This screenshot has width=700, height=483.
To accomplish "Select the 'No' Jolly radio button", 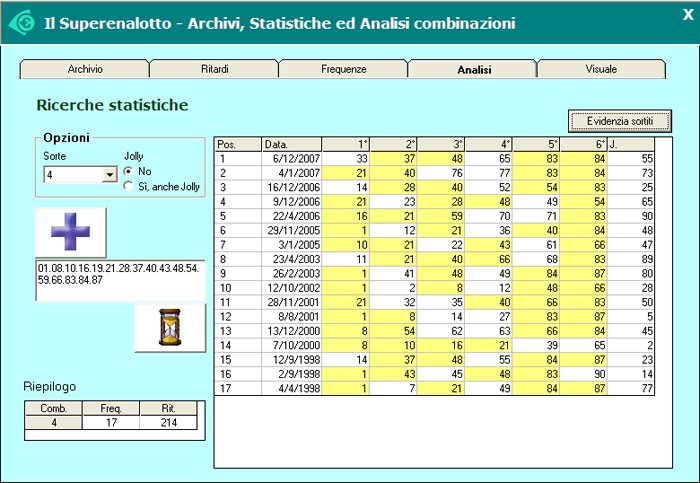I will [129, 171].
